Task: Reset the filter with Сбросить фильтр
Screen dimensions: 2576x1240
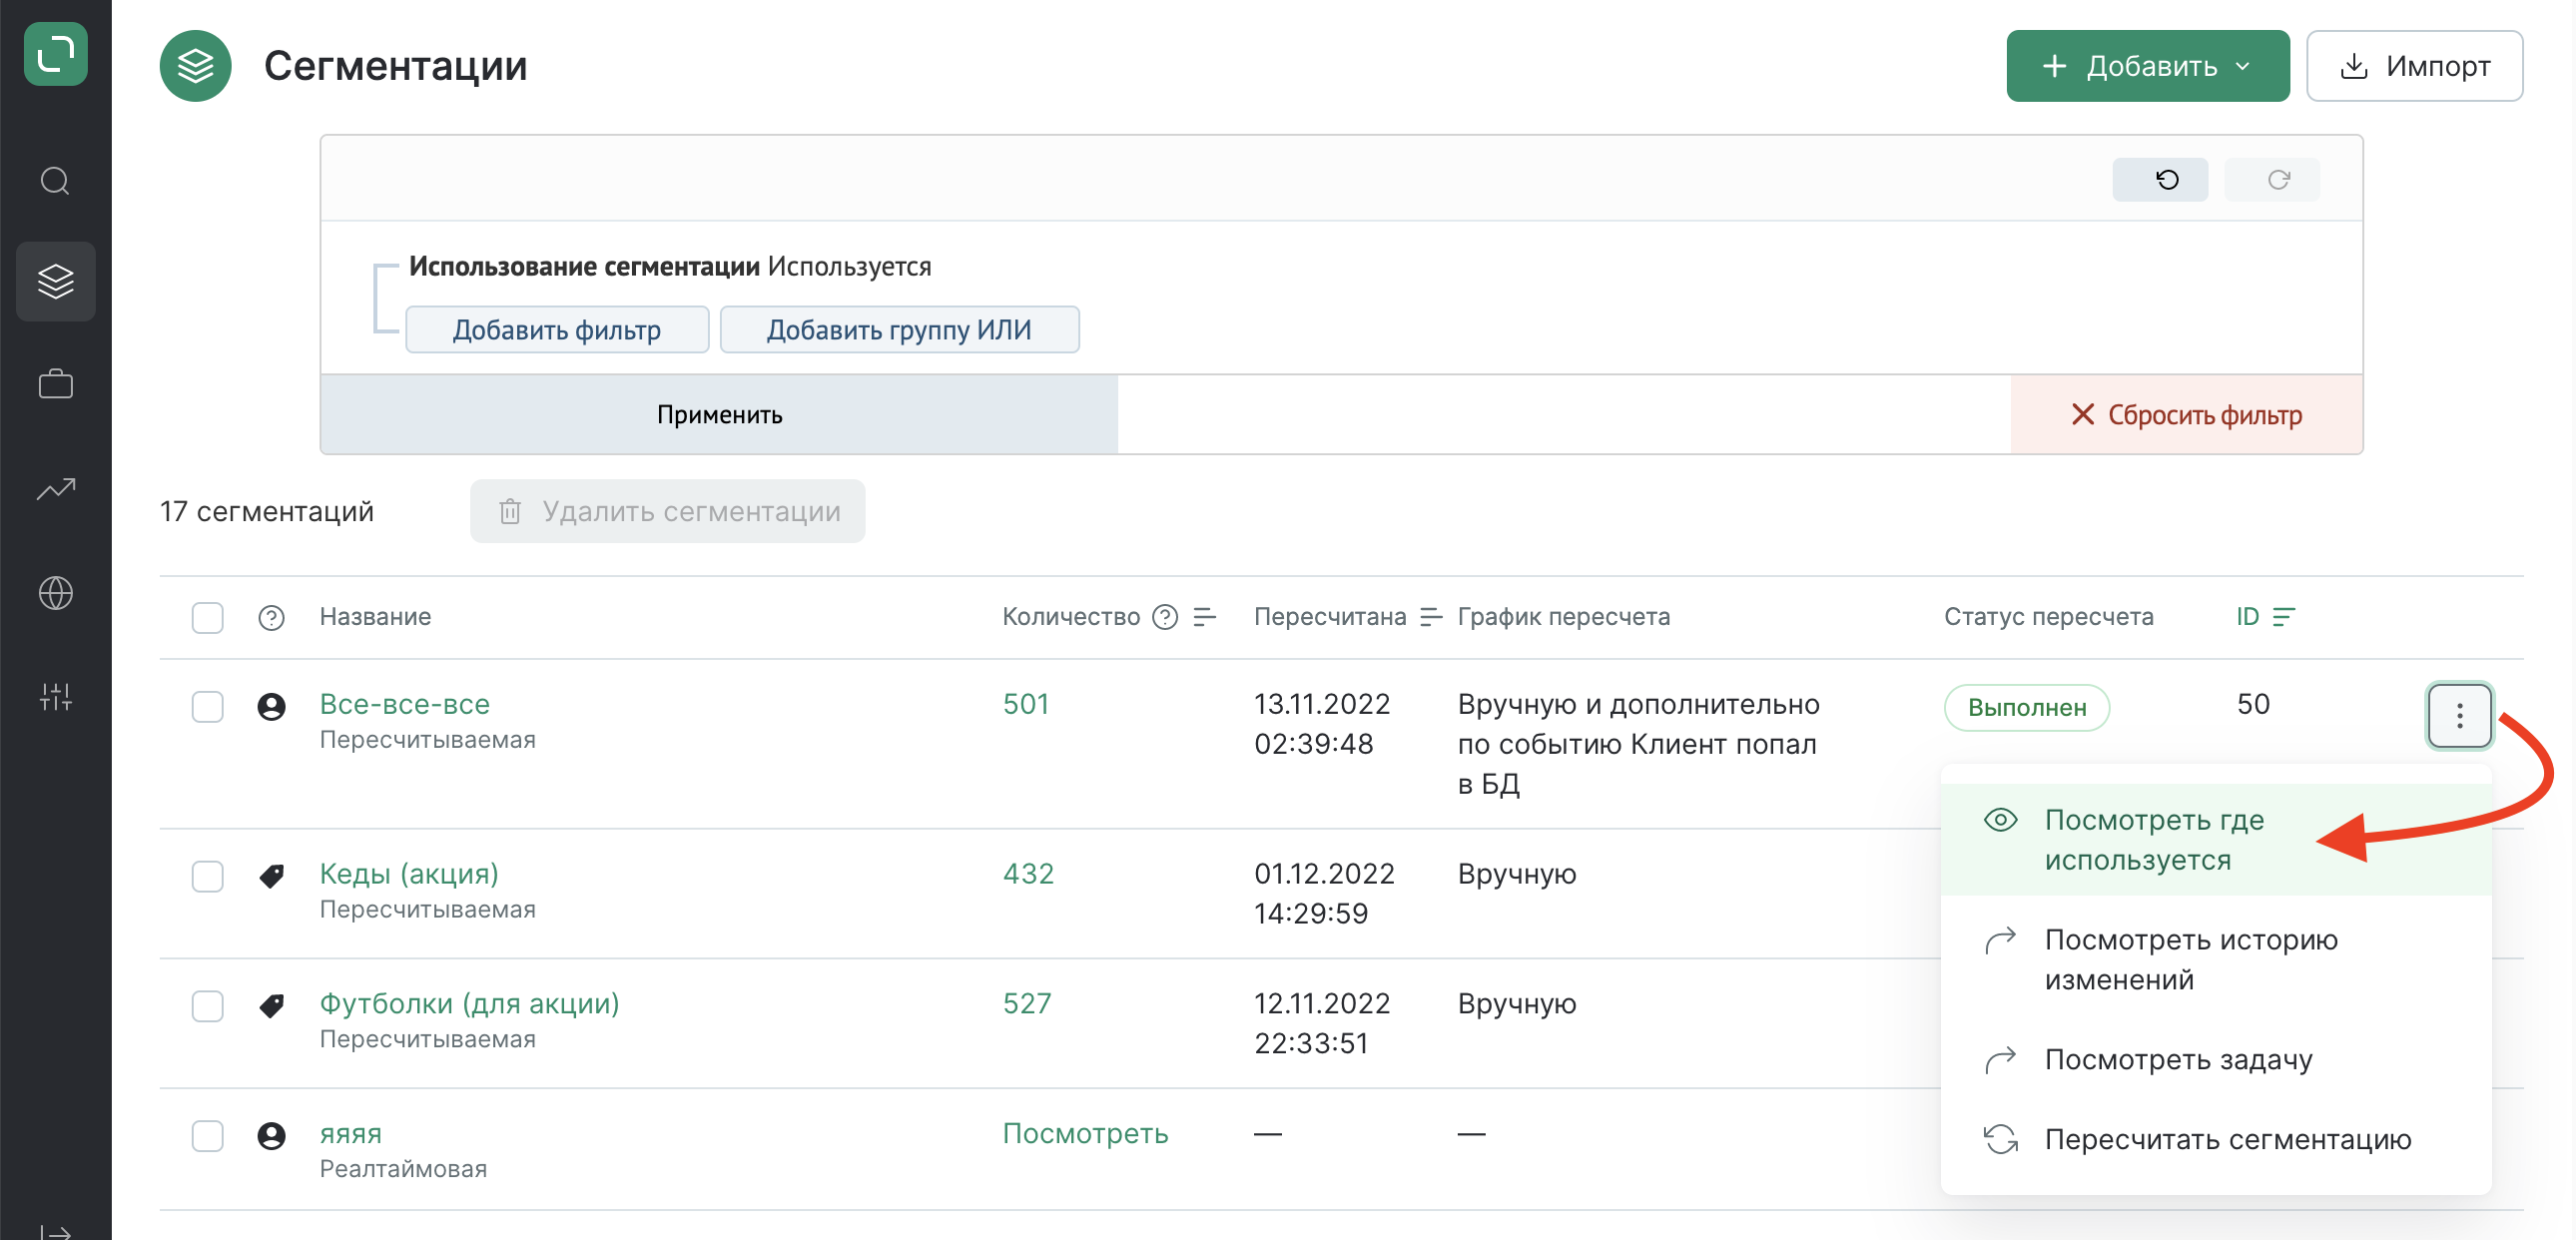Action: (2187, 415)
